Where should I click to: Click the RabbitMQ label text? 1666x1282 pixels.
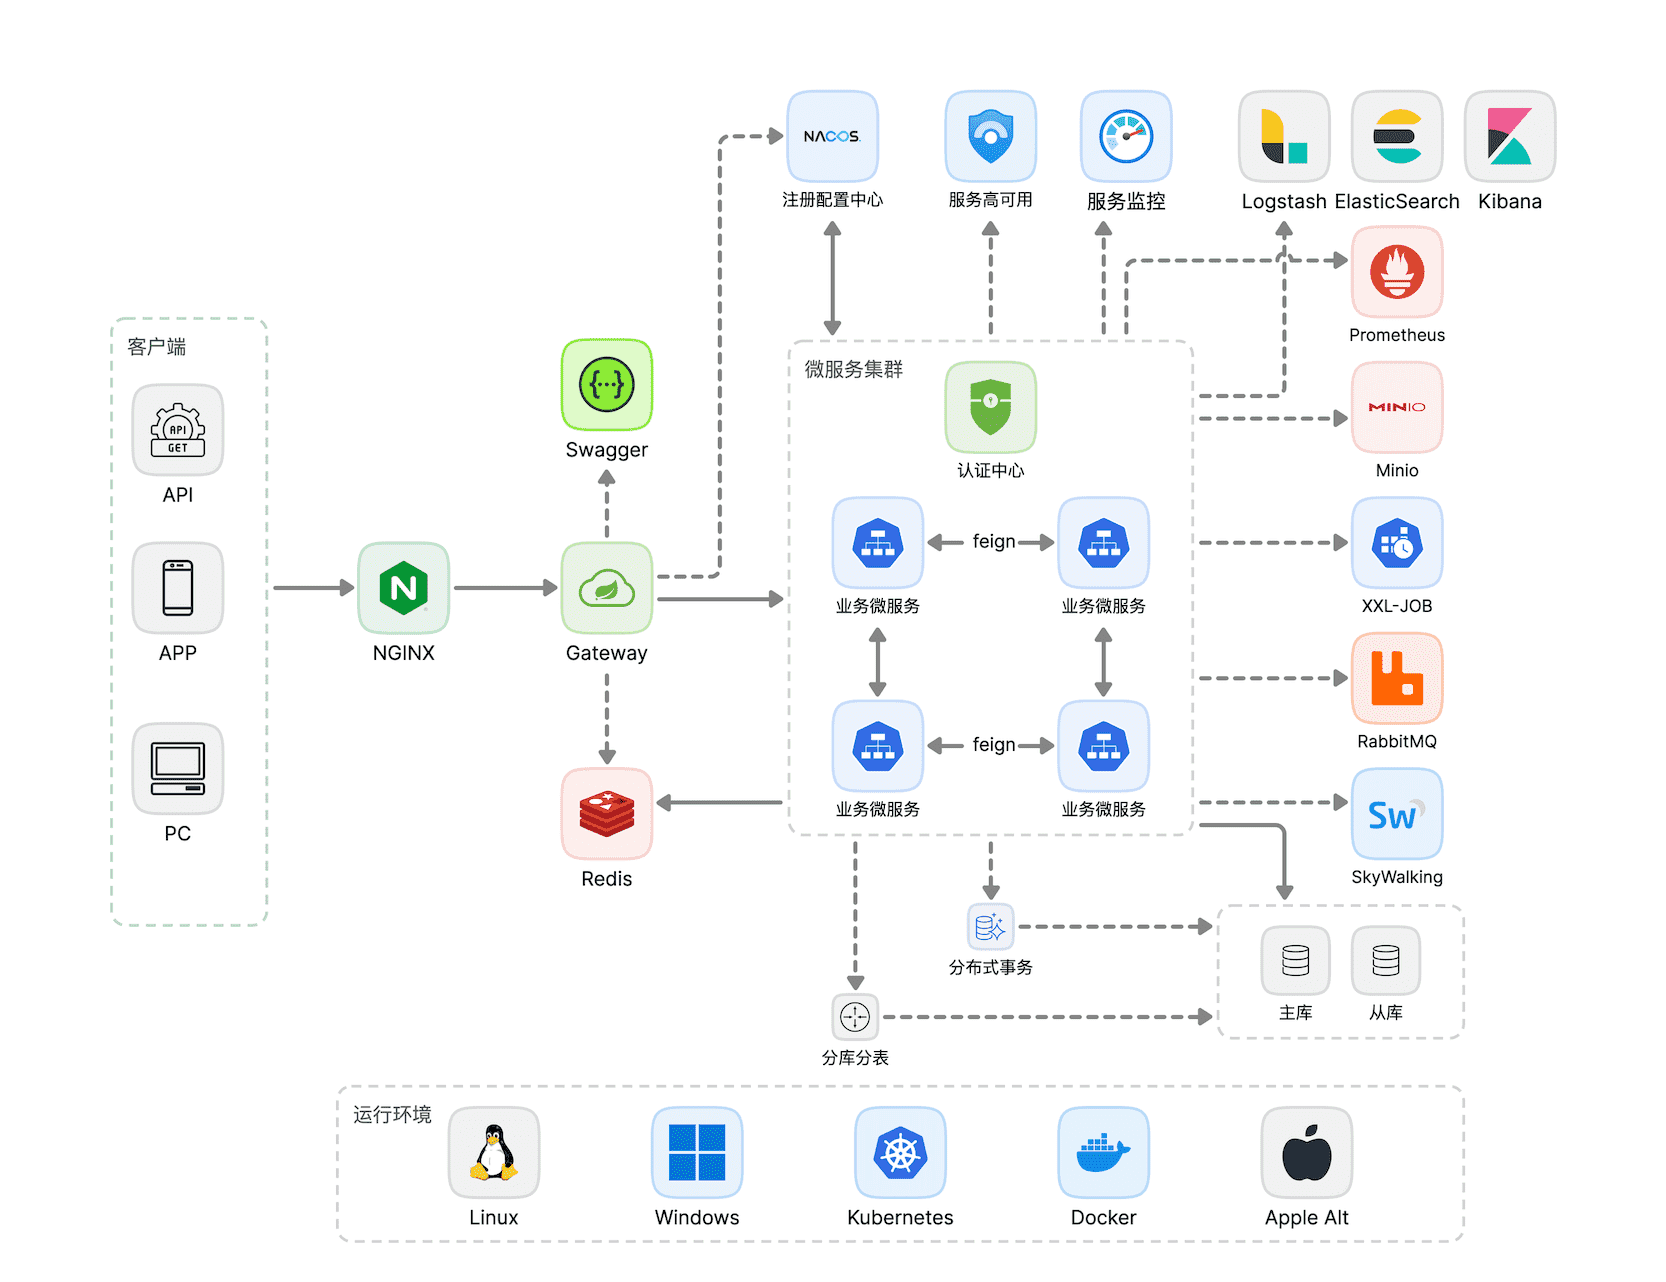point(1397,741)
